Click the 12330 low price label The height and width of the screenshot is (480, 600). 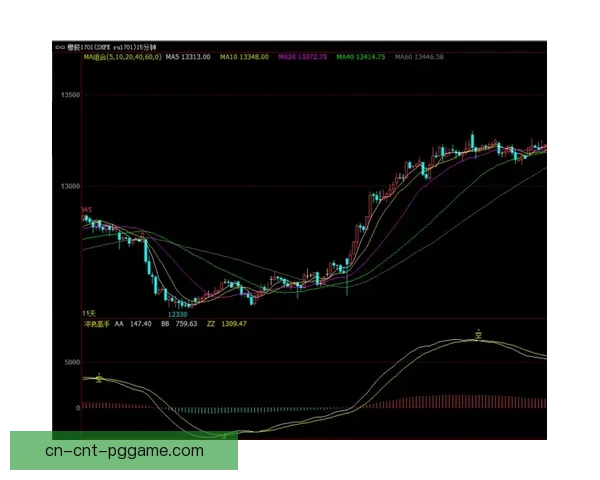click(x=177, y=314)
